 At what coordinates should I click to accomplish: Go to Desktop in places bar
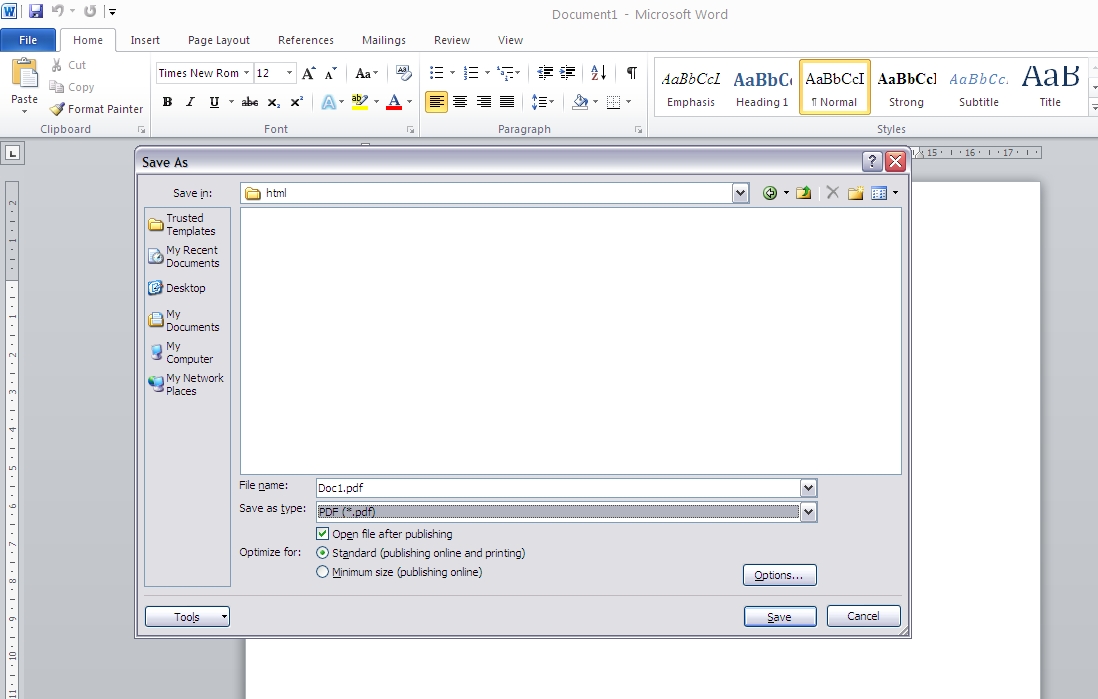pyautogui.click(x=177, y=288)
